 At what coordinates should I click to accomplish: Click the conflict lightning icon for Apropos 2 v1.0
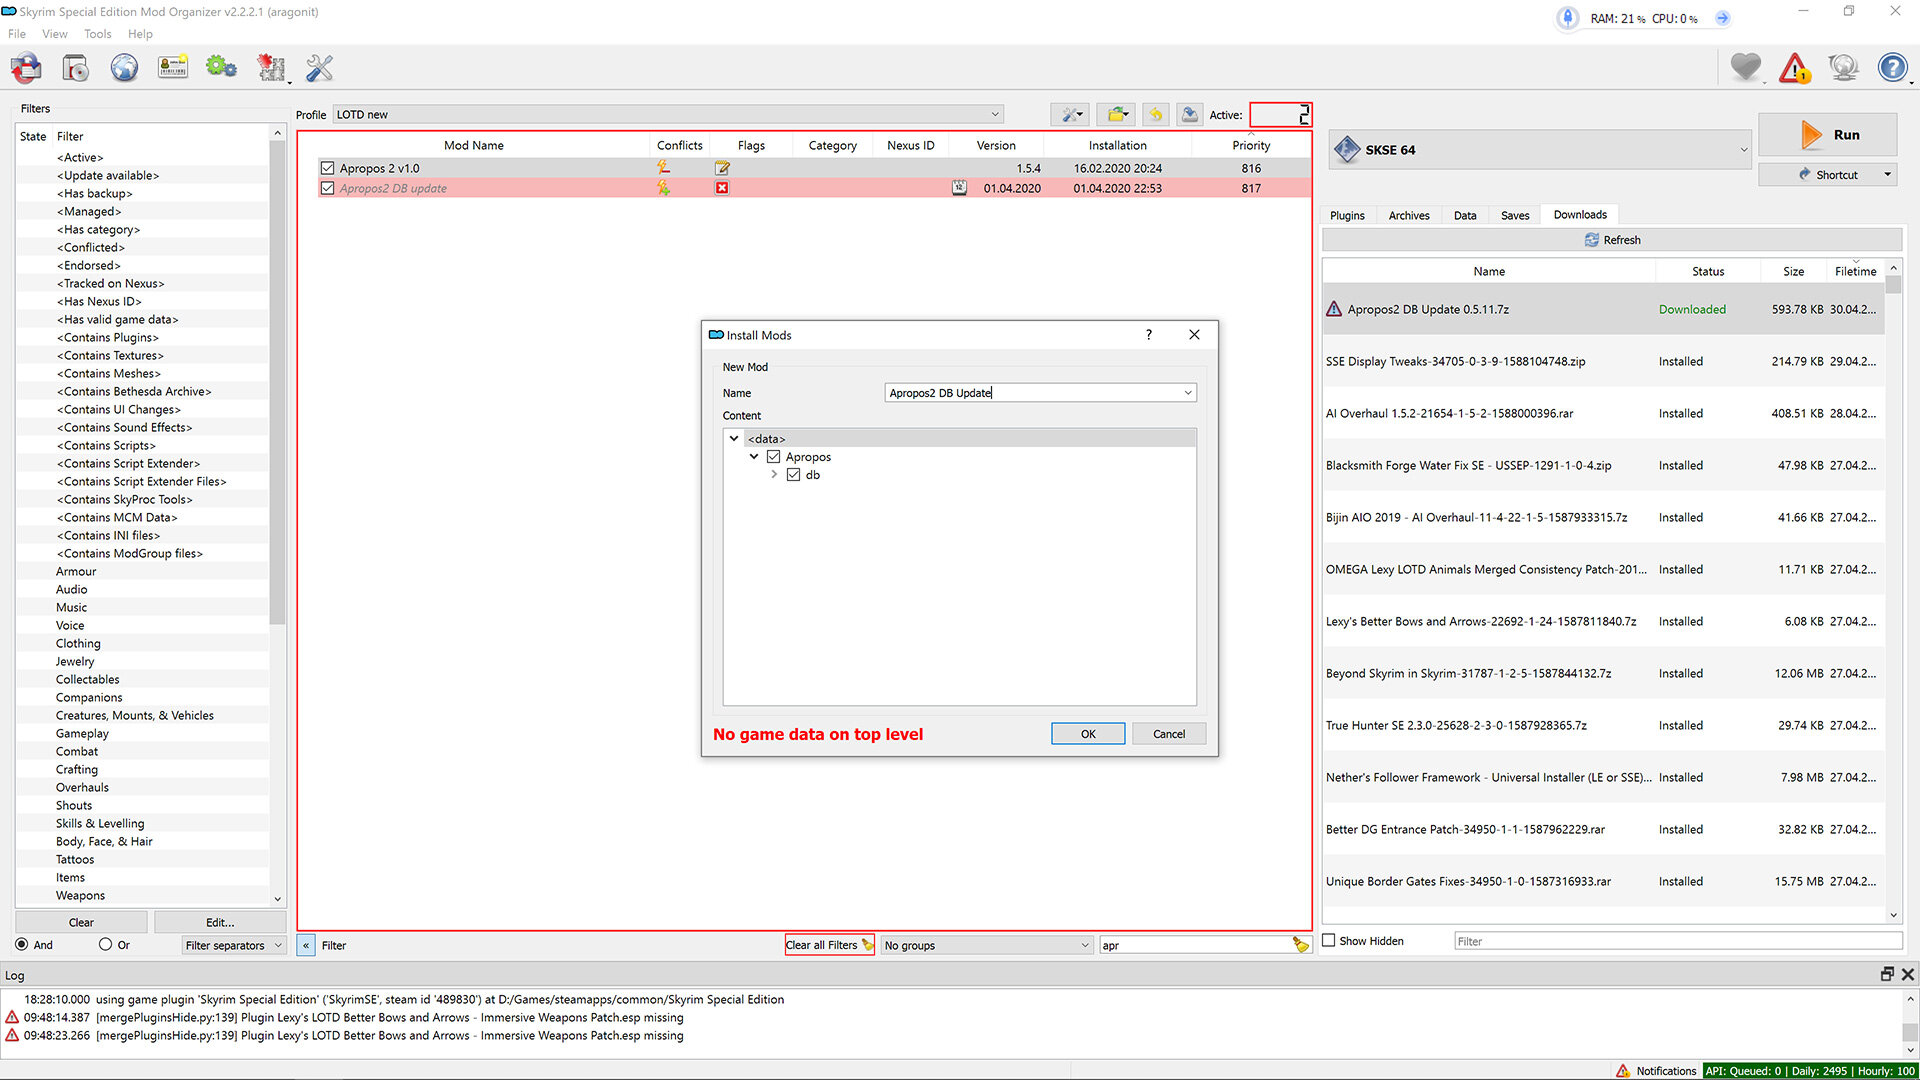click(x=663, y=168)
